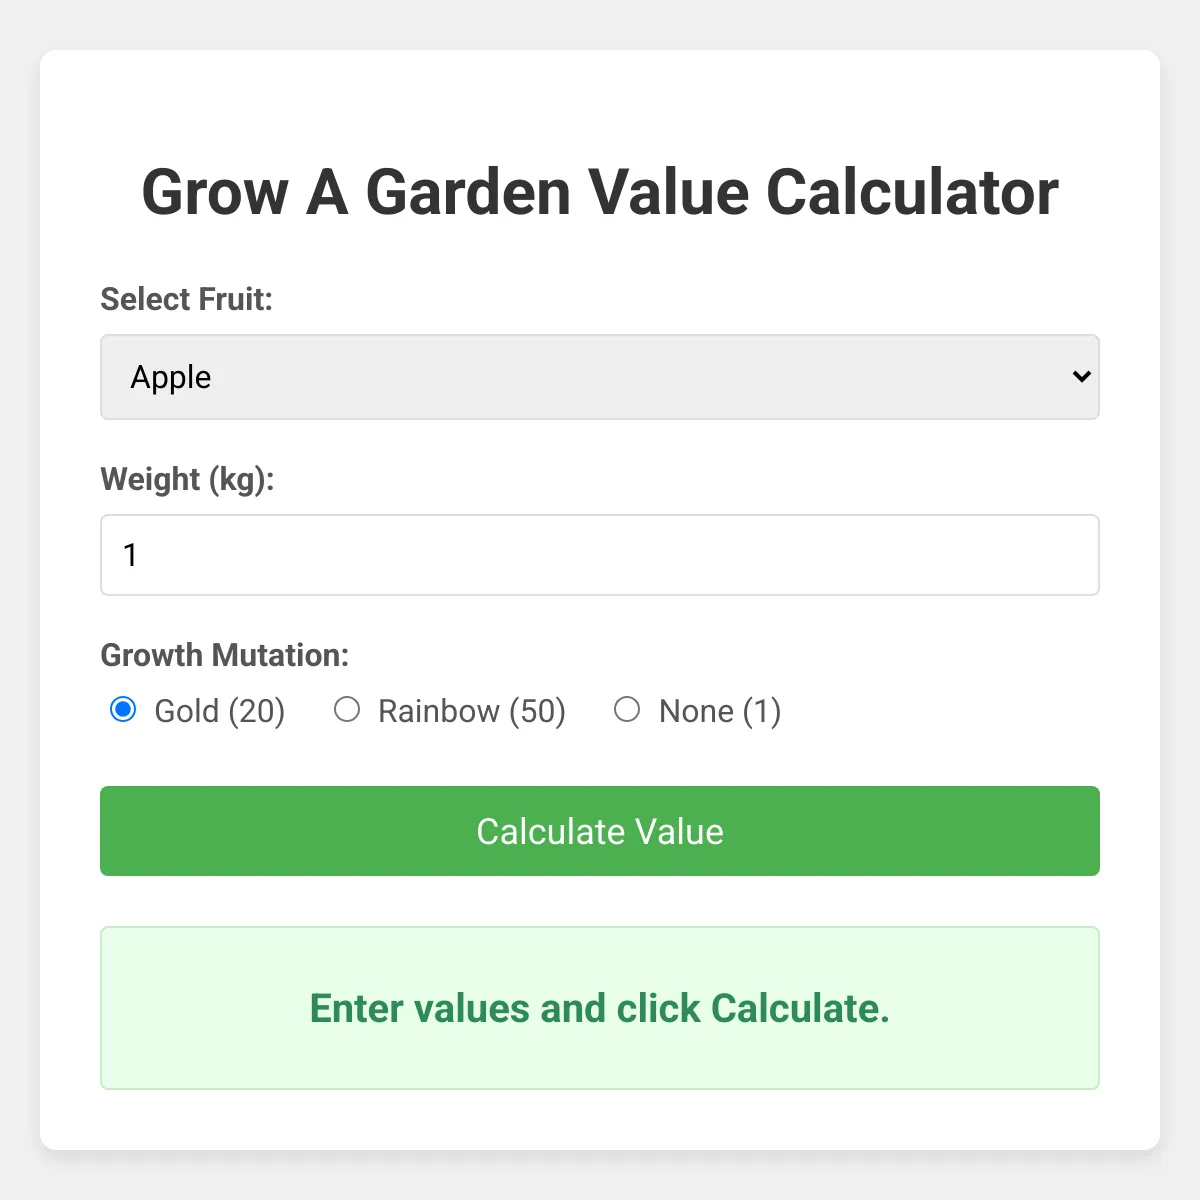Click the light green result box border area

tap(600, 1078)
